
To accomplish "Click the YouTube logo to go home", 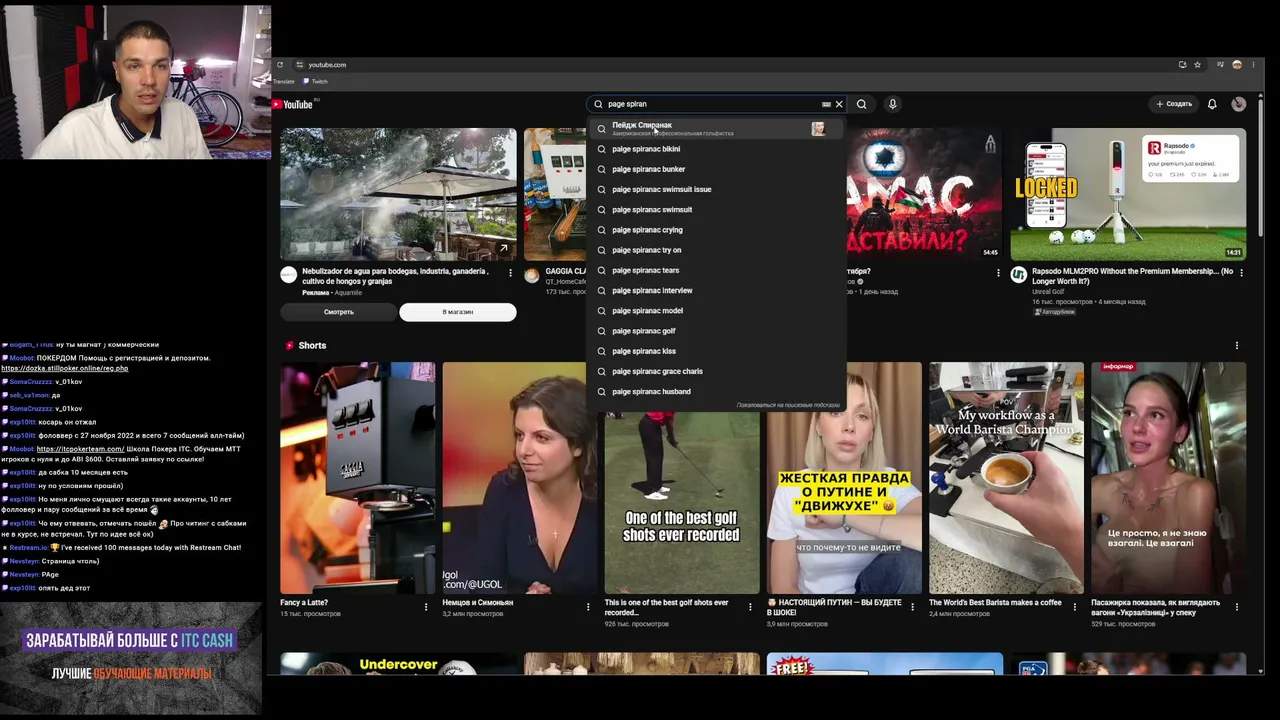I will pyautogui.click(x=292, y=104).
